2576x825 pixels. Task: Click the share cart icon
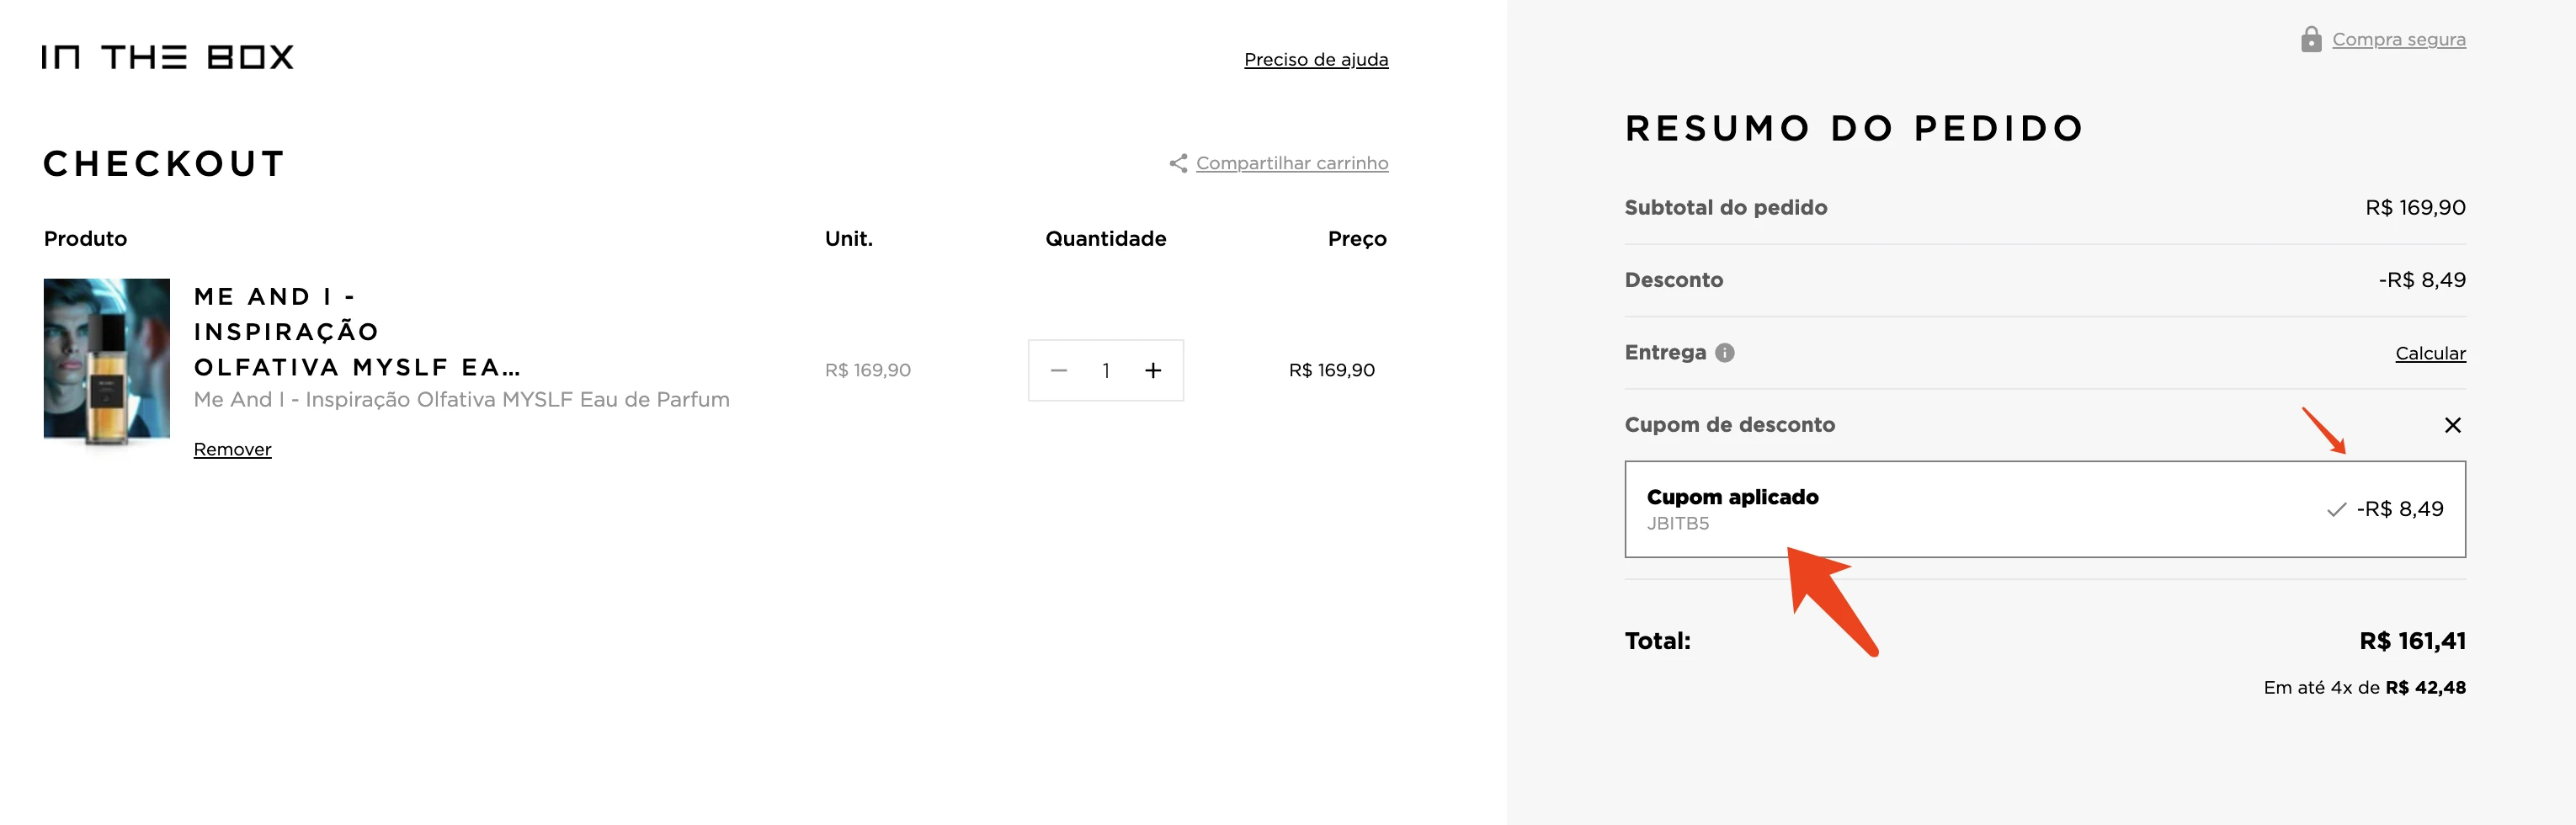click(1178, 163)
